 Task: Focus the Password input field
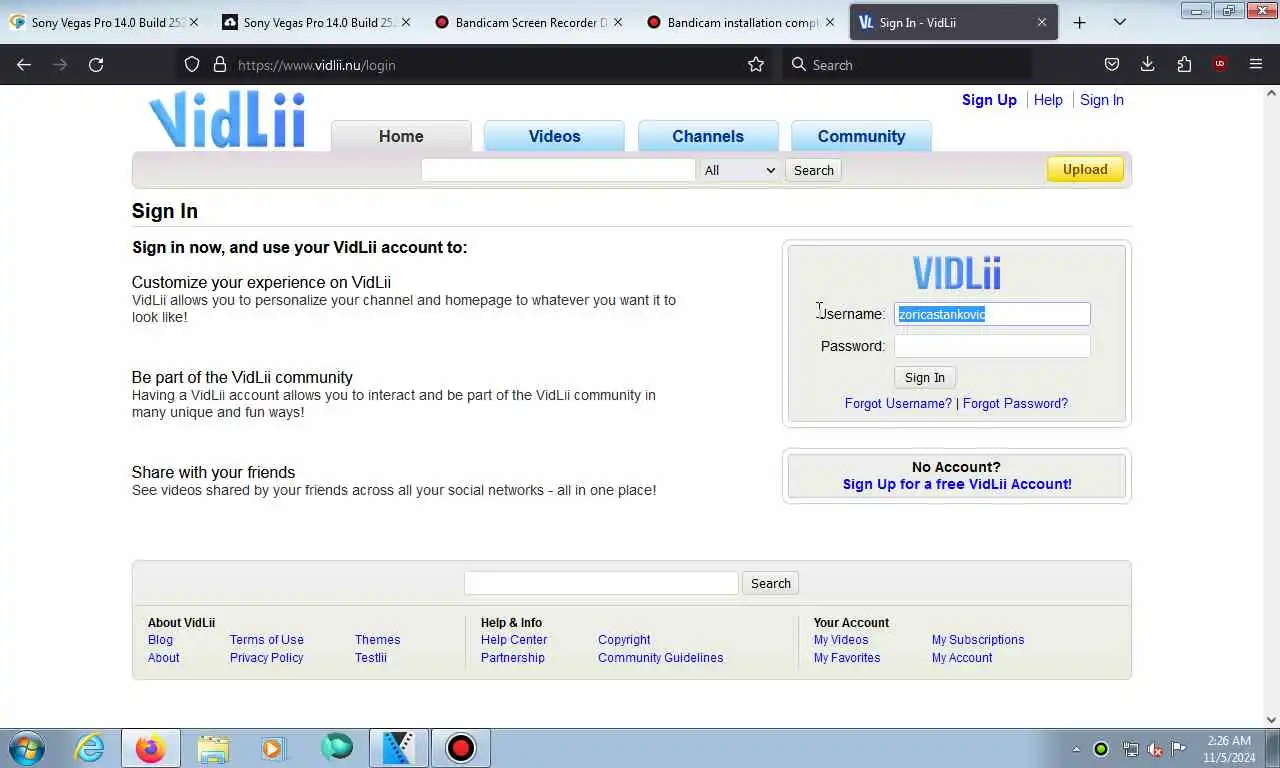pos(992,346)
